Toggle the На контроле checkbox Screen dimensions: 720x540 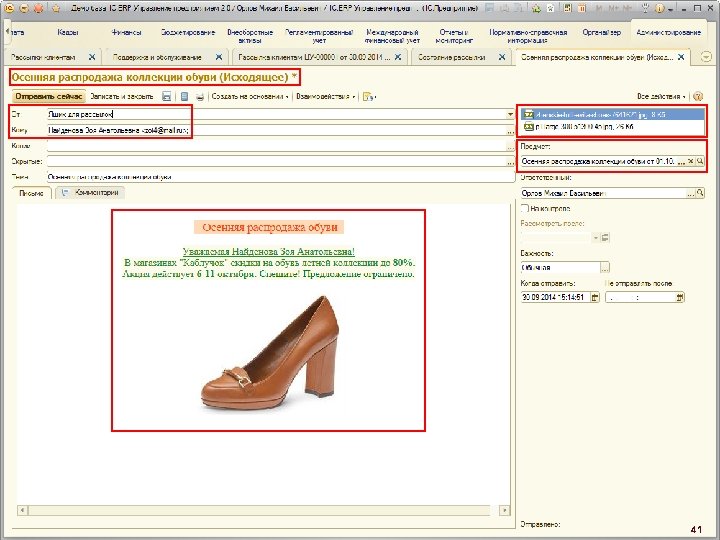[x=524, y=209]
